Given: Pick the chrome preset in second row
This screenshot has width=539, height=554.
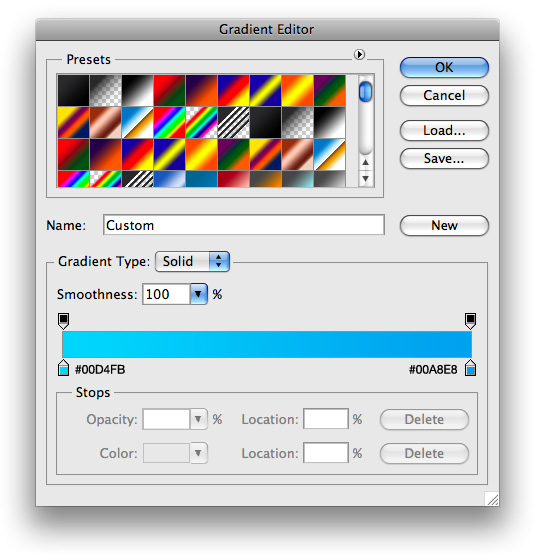Looking at the screenshot, I should pos(137,123).
